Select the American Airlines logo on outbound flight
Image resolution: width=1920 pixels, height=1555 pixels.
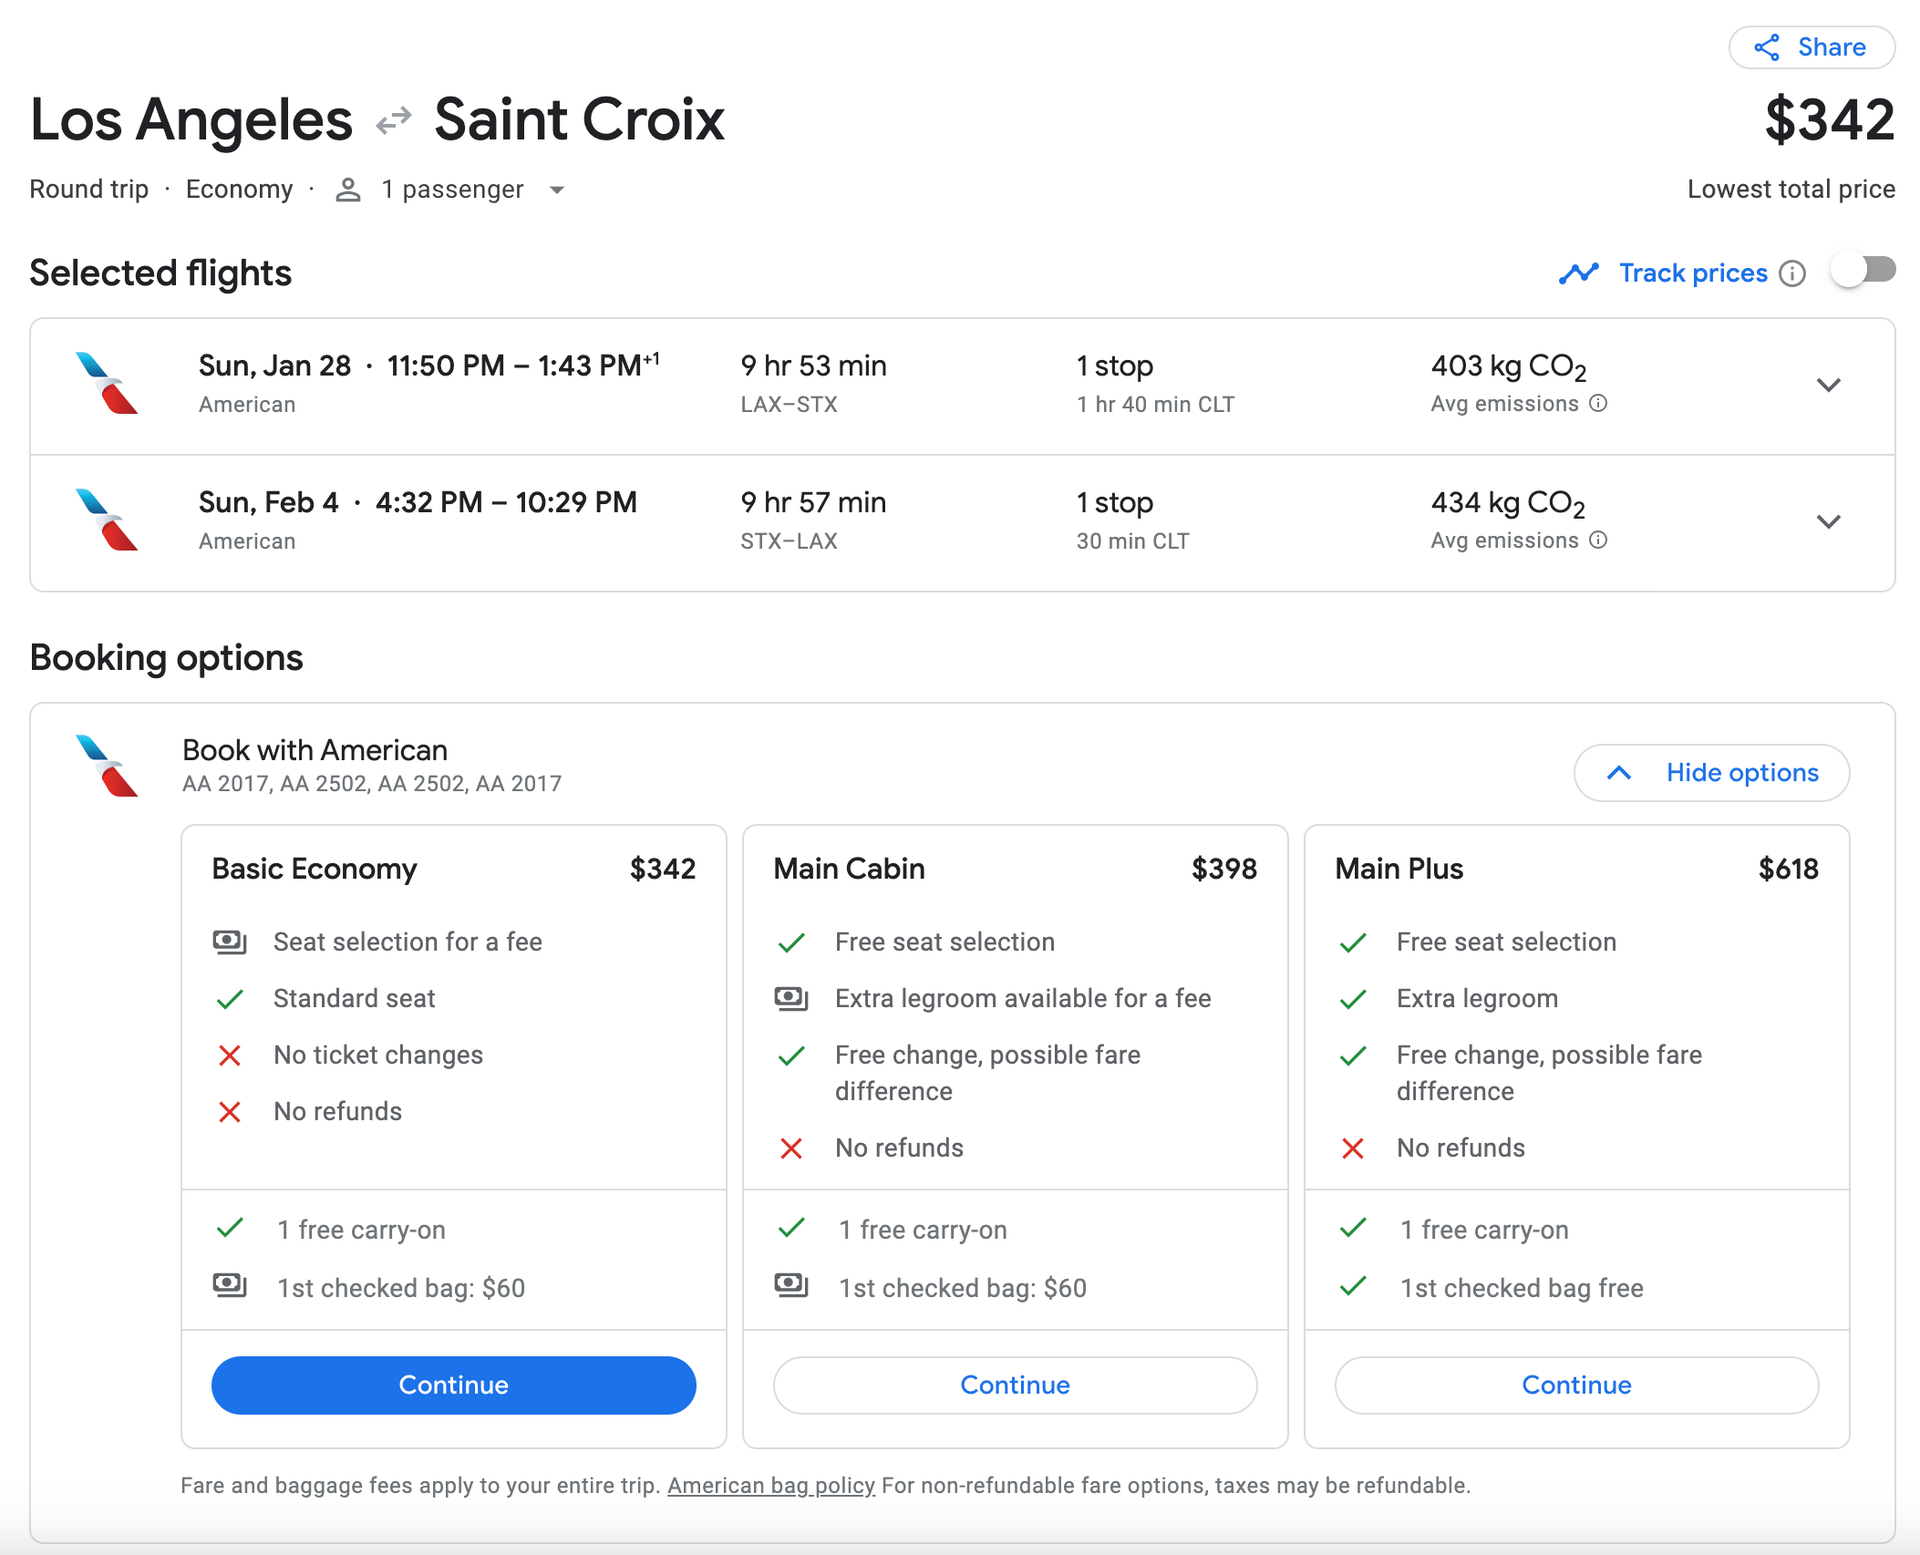[x=107, y=385]
